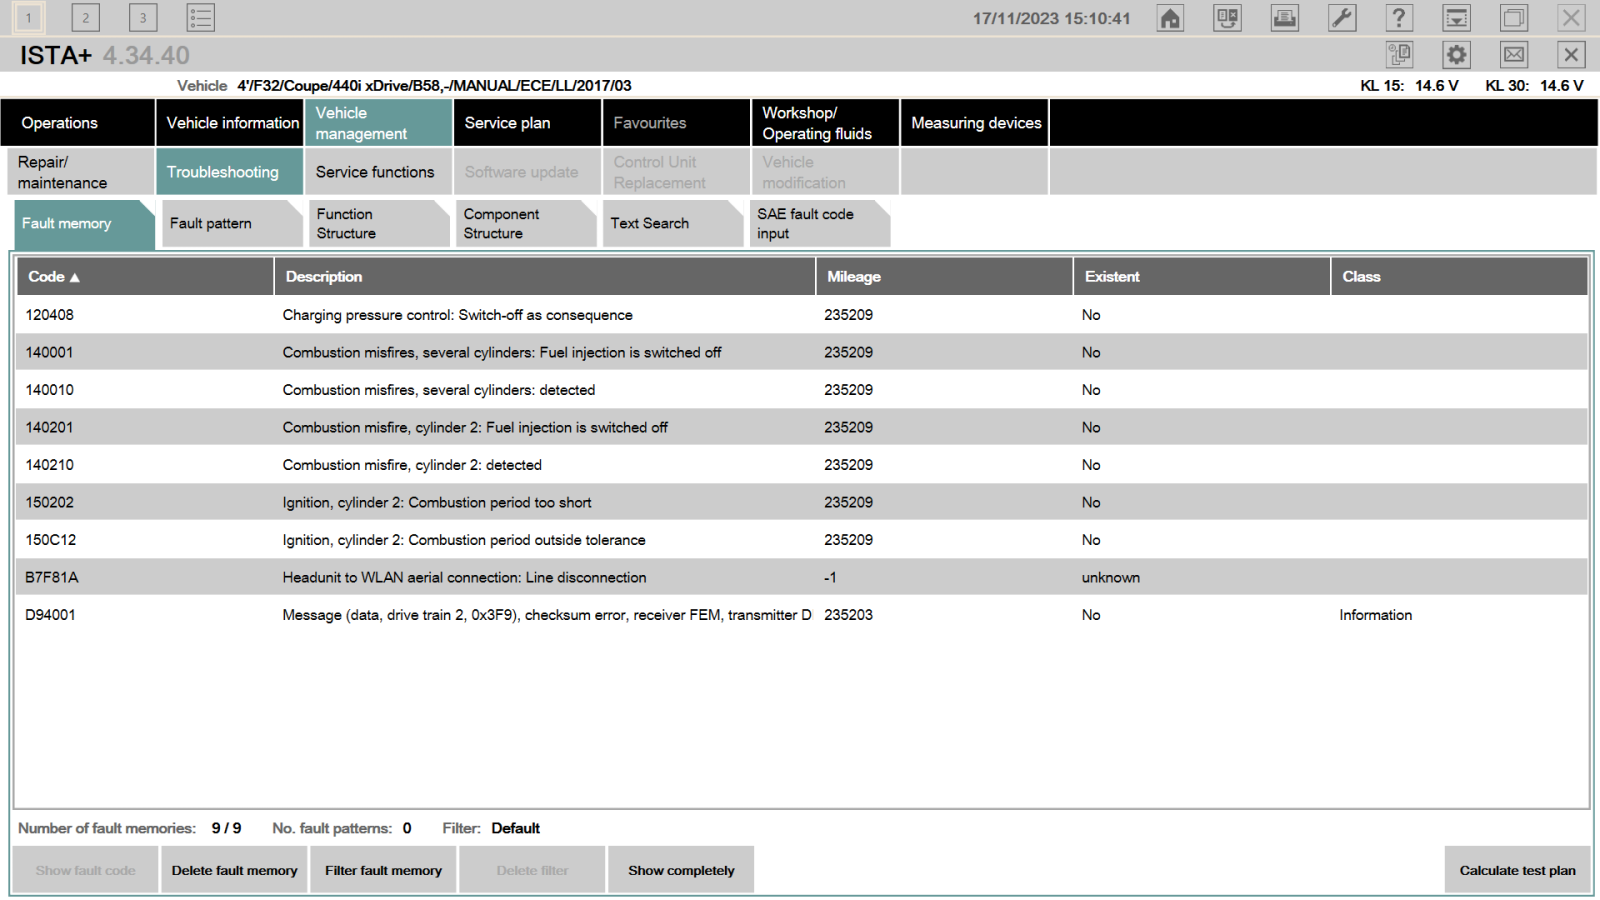Click the Calculate test plan button

(x=1517, y=870)
